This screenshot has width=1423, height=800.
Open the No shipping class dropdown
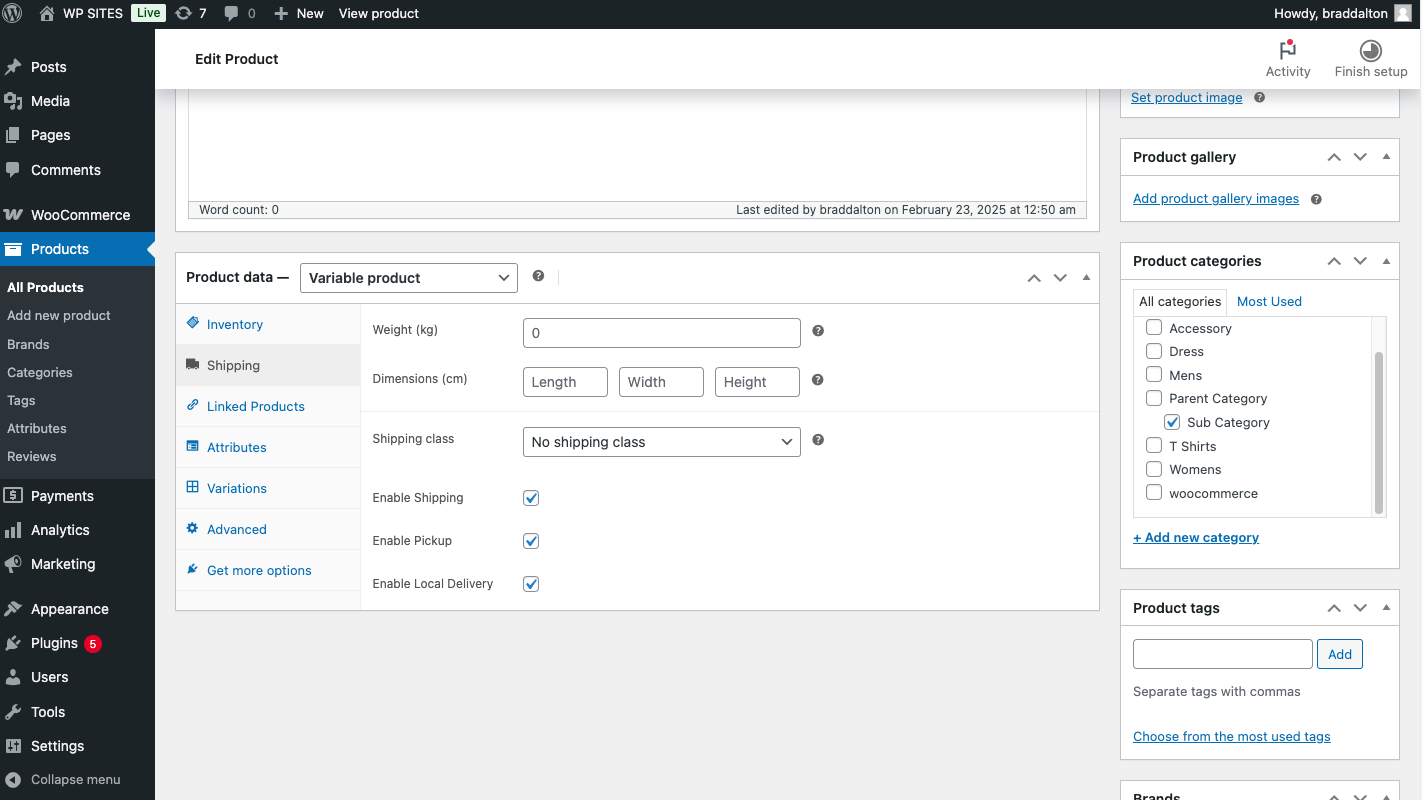tap(661, 442)
